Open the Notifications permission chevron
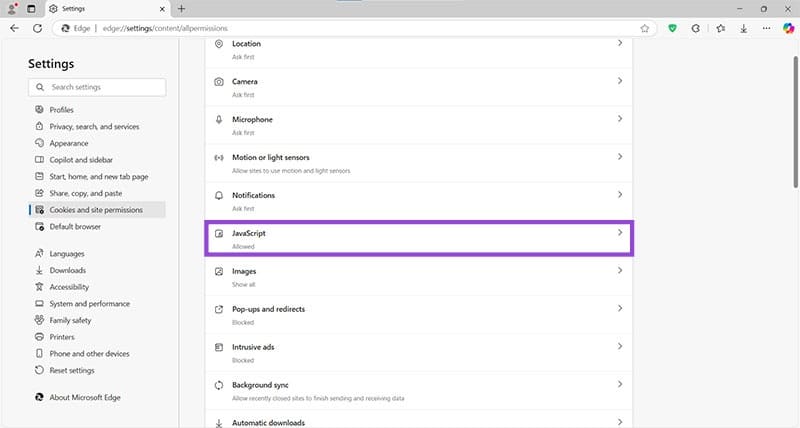 point(620,195)
